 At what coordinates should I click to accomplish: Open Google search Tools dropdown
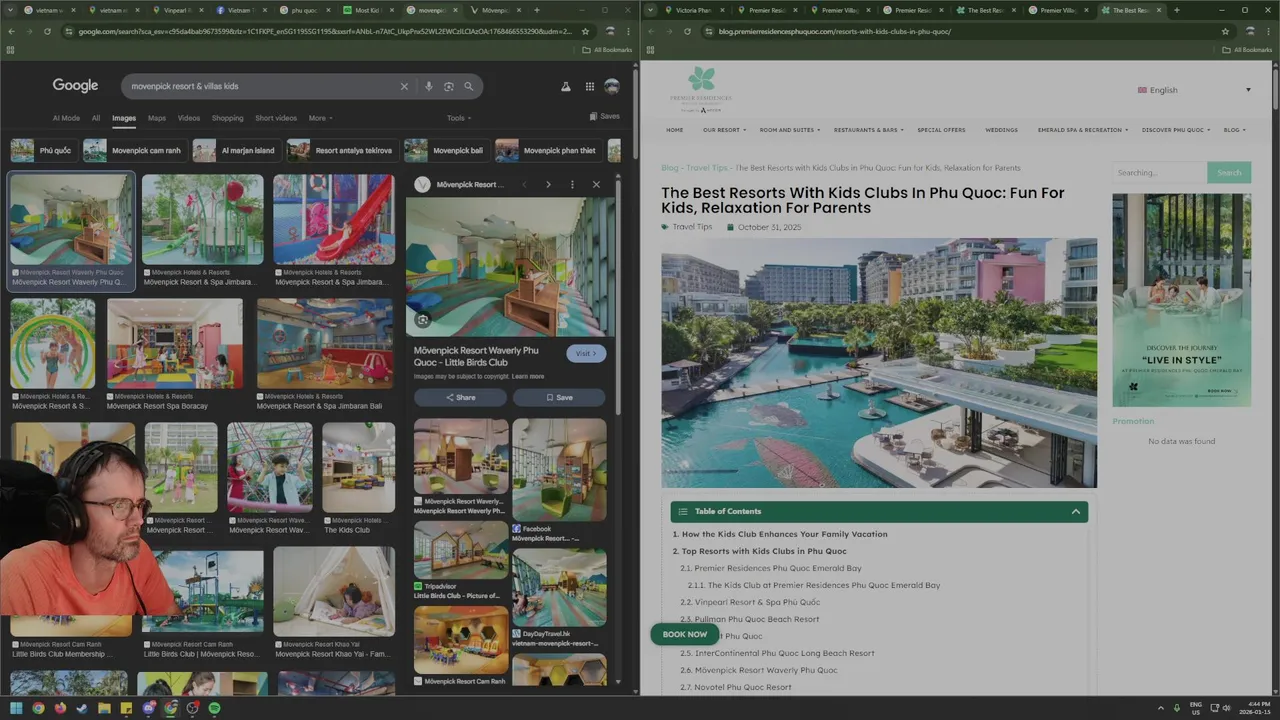click(x=458, y=118)
